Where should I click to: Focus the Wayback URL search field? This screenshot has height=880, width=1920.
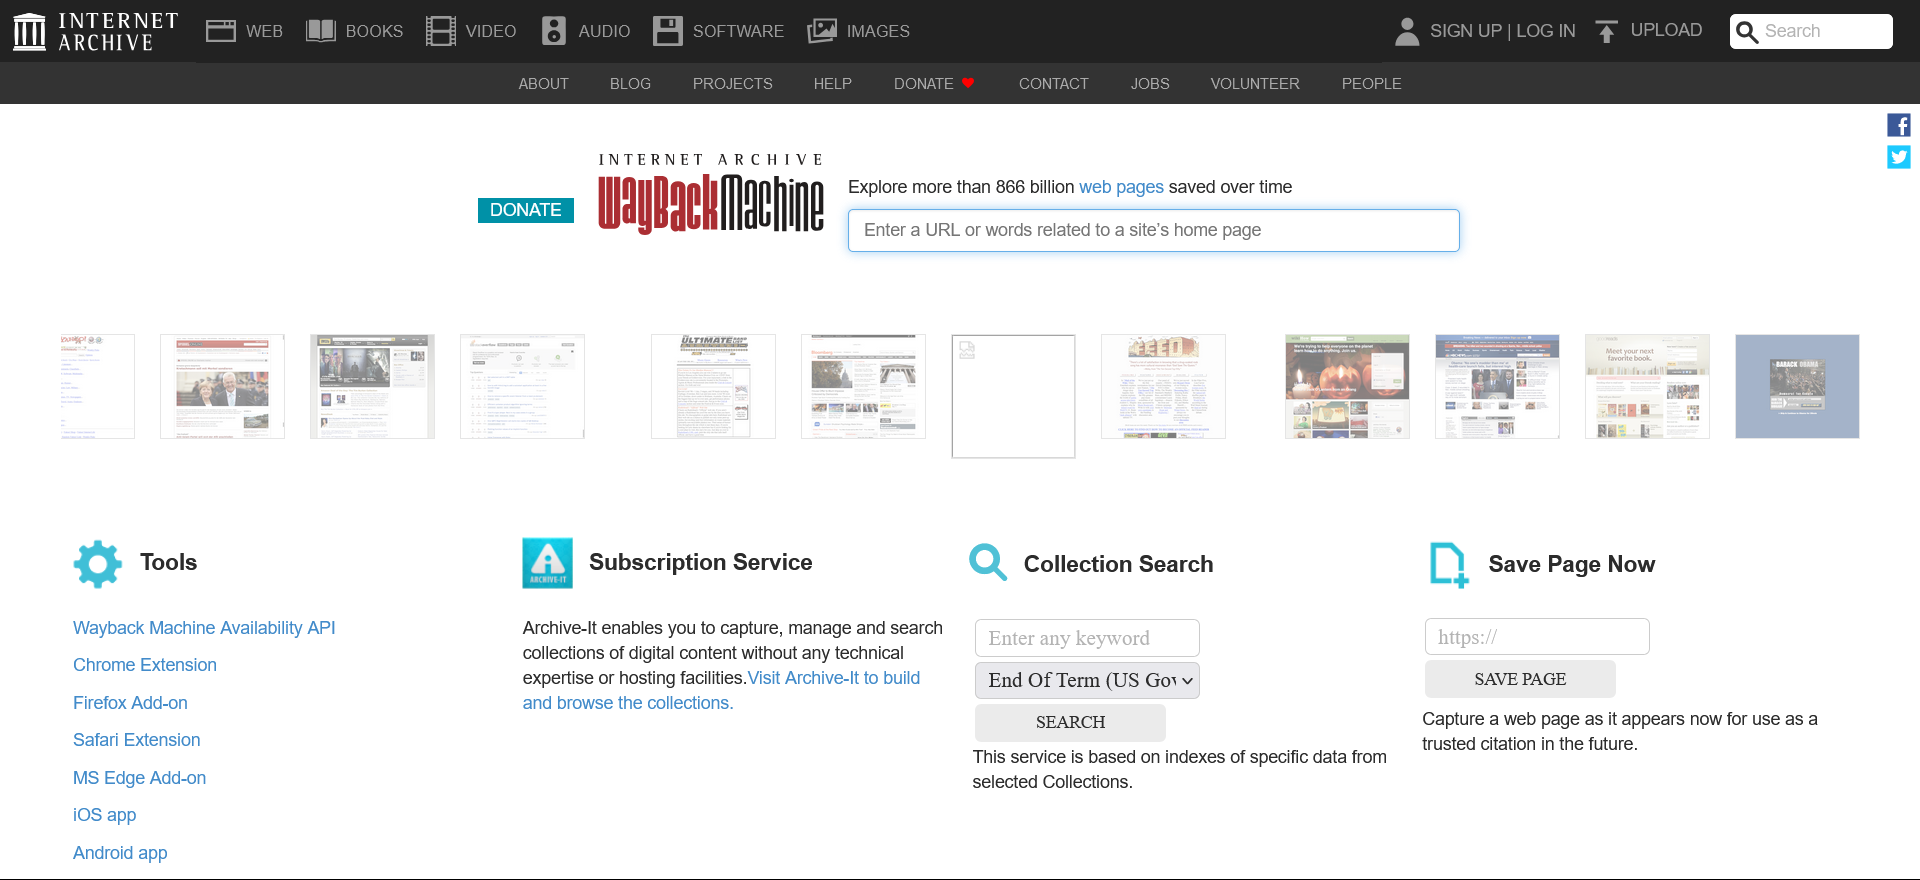click(x=1154, y=230)
